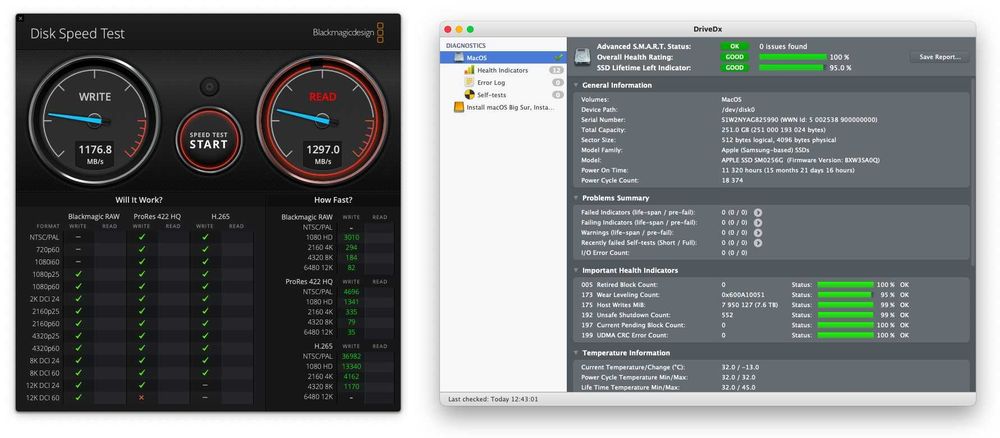Click H.265 NTSC/PAL write checkmark
This screenshot has width=1000, height=438.
pos(205,237)
